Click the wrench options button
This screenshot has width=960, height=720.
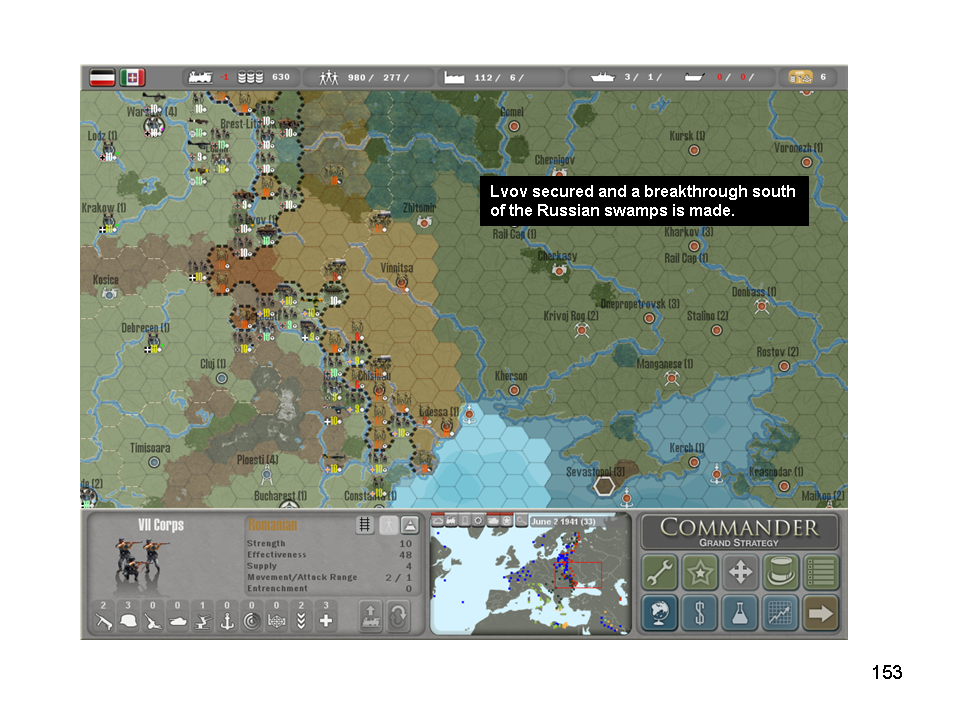tap(659, 573)
